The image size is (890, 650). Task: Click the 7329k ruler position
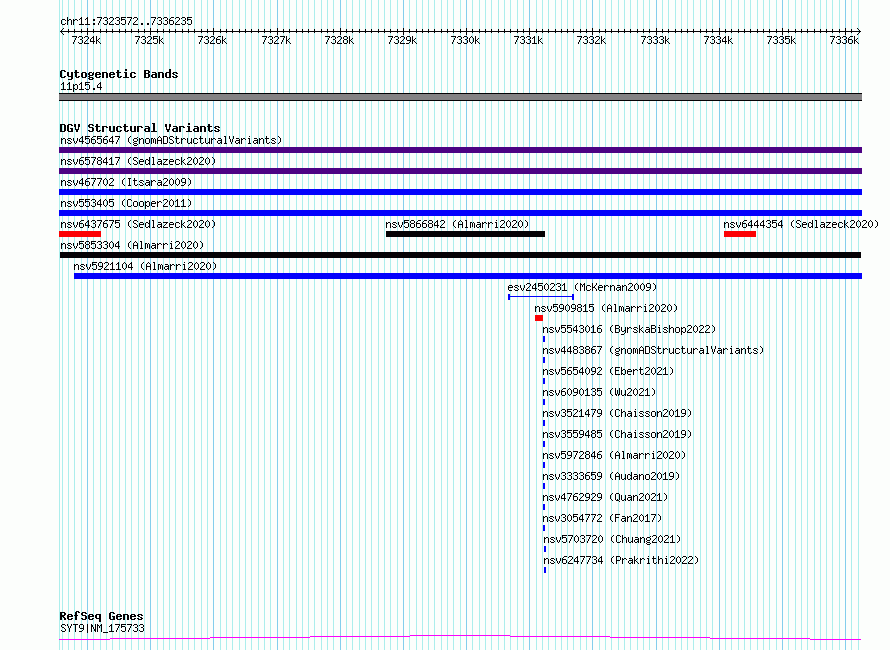(x=402, y=40)
